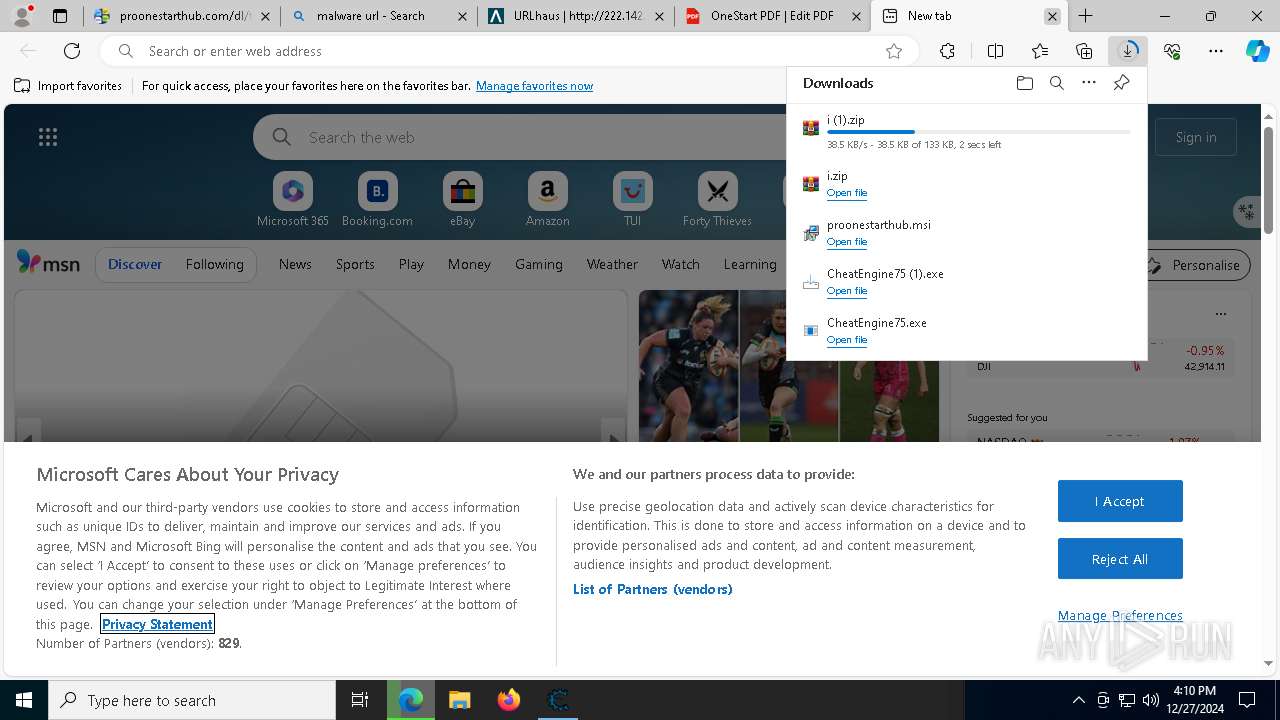
Task: Pin the Downloads panel
Action: (1121, 83)
